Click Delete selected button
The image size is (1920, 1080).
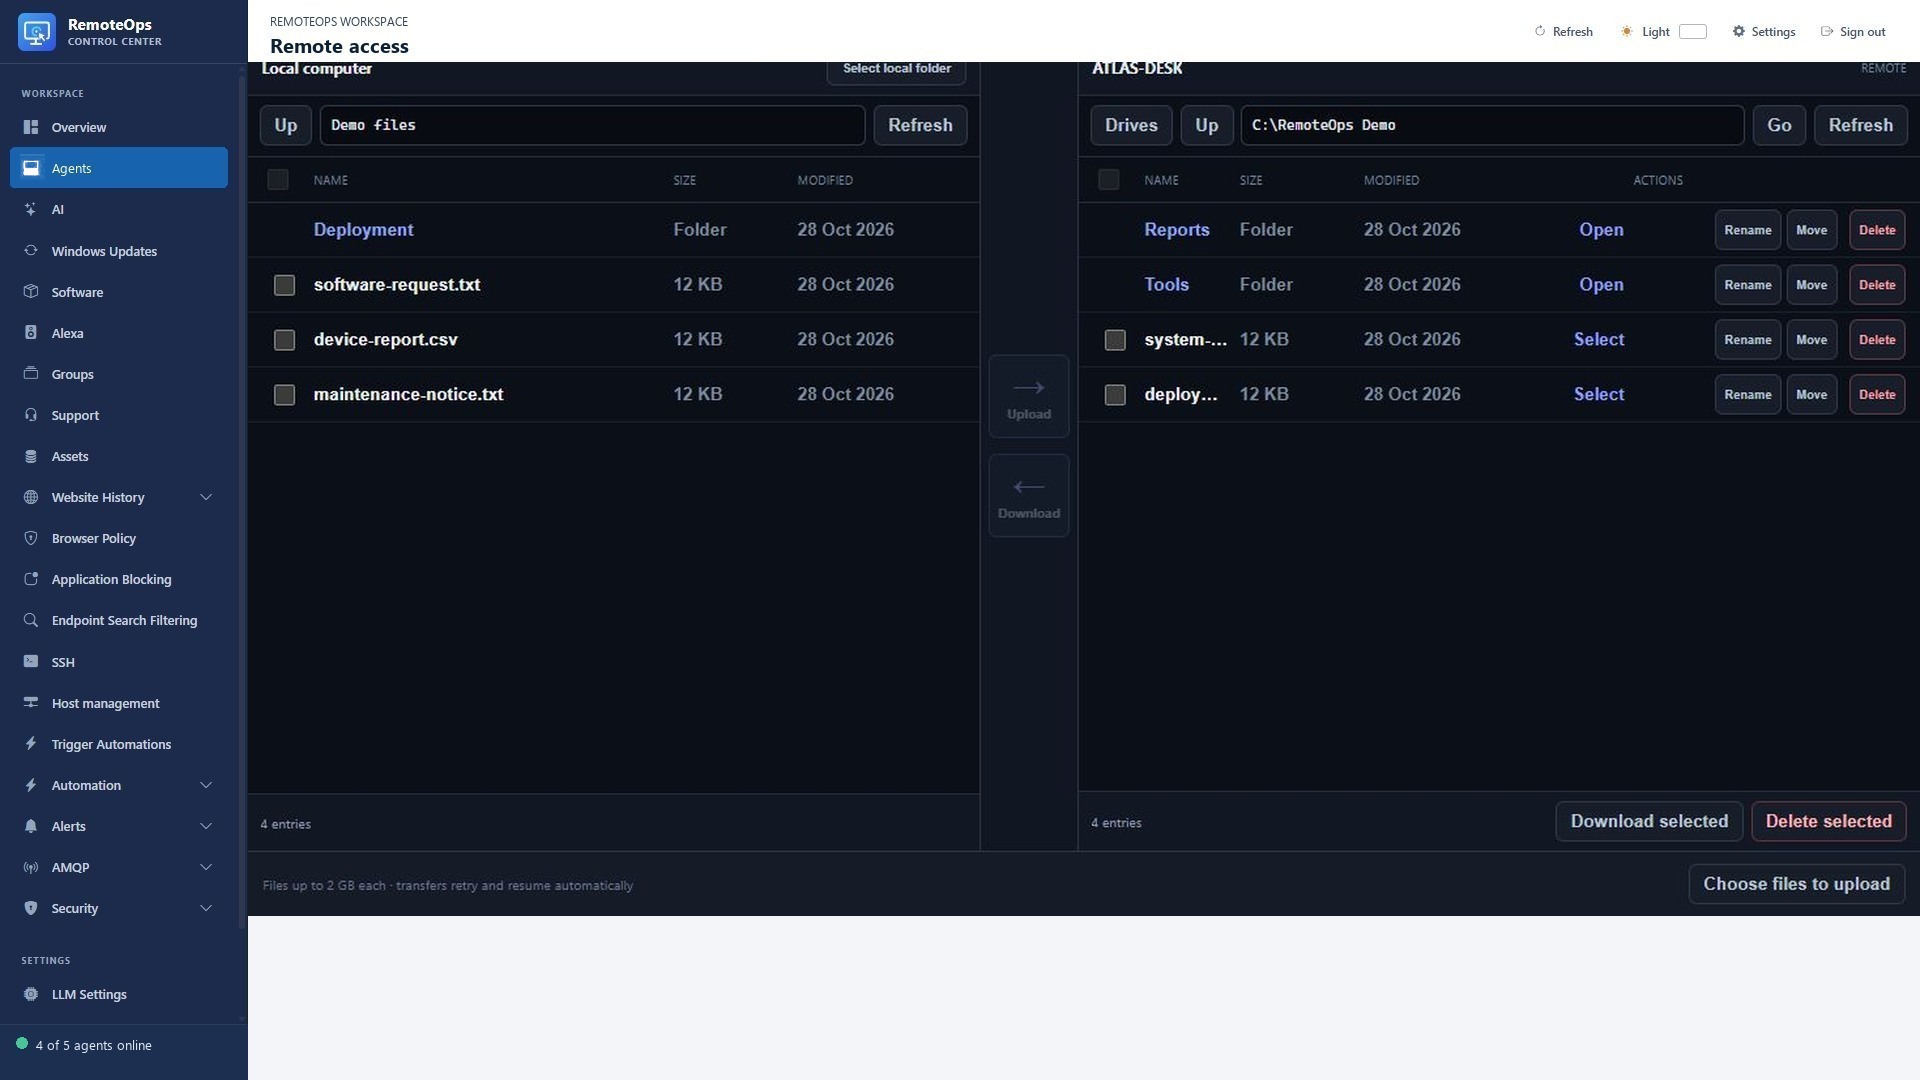click(1828, 822)
